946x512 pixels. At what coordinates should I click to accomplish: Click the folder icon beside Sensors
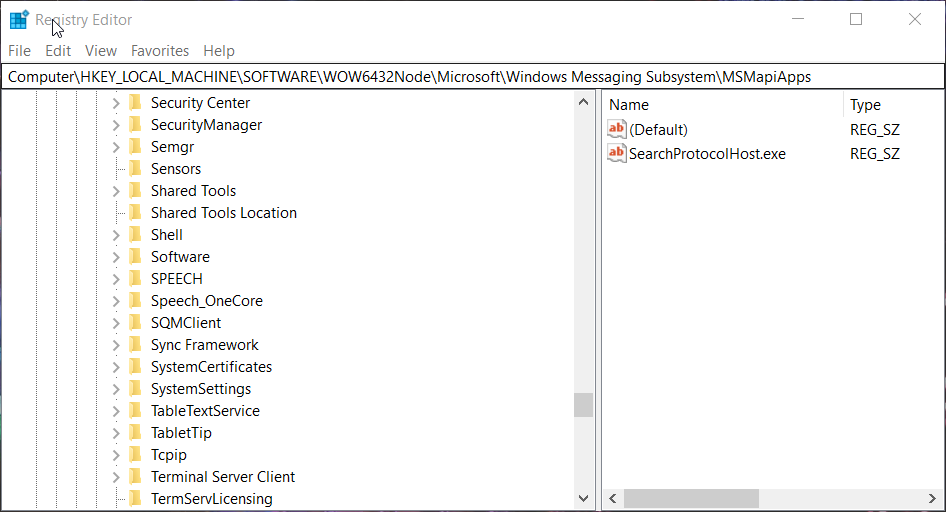pyautogui.click(x=136, y=169)
